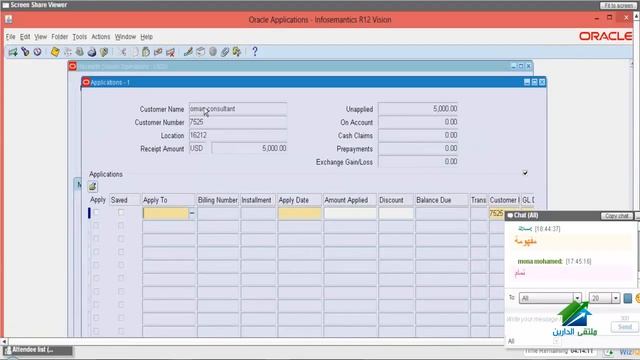Click the Cut scissors toolbar icon
This screenshot has width=640, height=360.
click(122, 52)
